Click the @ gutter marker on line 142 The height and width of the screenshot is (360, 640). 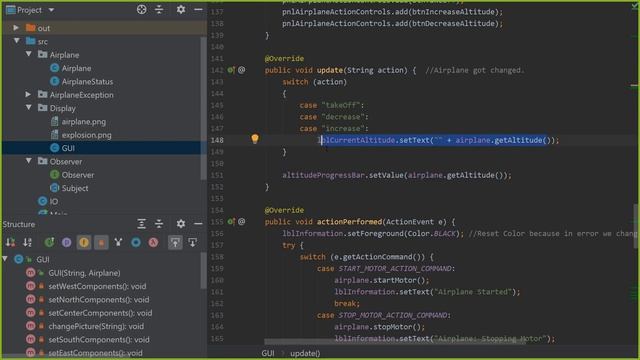coord(242,70)
